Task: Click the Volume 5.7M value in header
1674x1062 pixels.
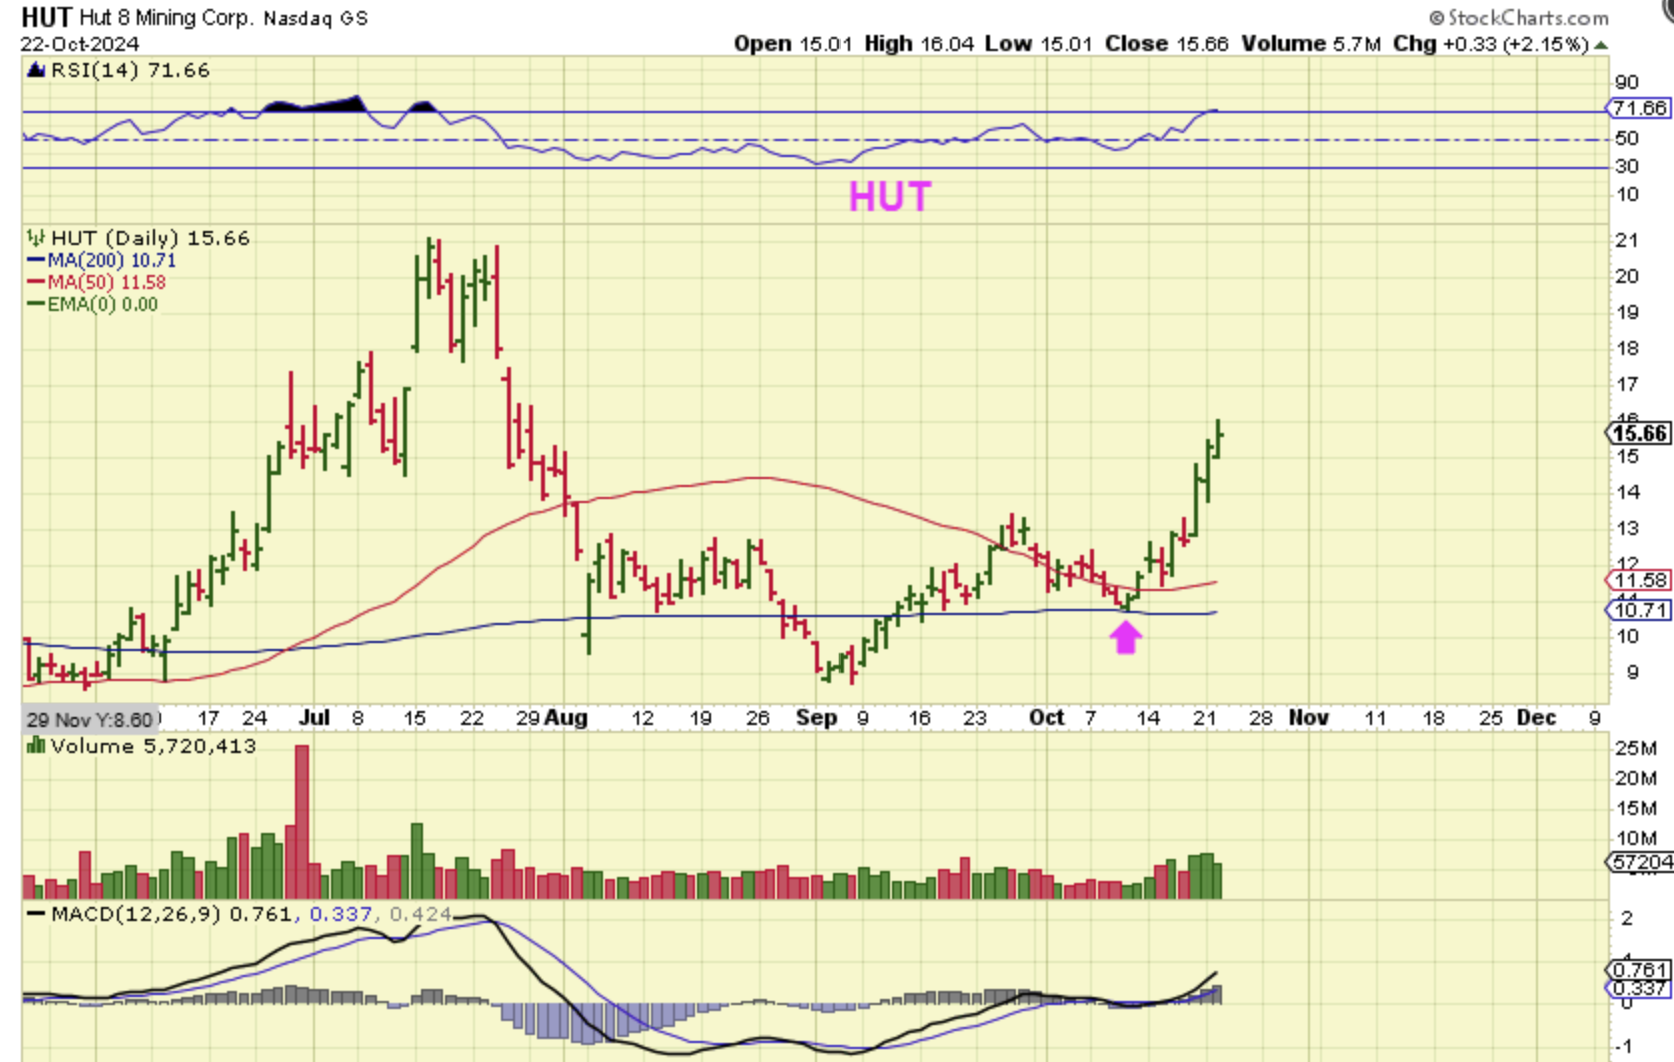Action: point(1311,44)
